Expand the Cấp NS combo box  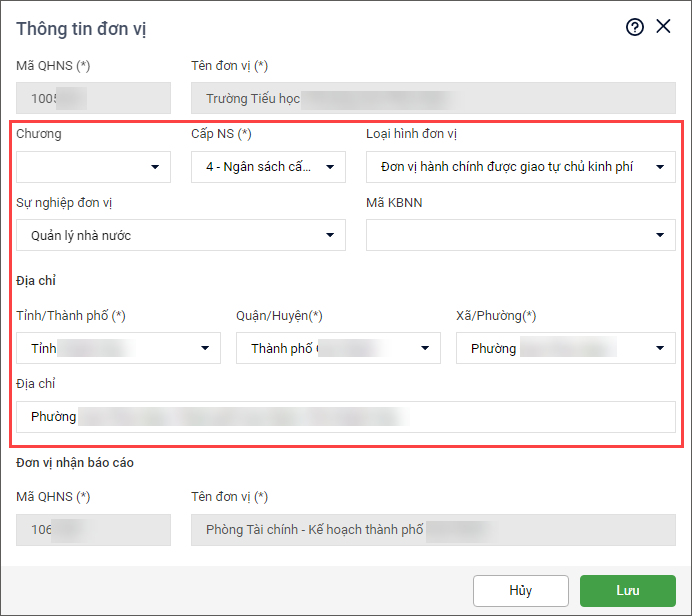(x=268, y=167)
